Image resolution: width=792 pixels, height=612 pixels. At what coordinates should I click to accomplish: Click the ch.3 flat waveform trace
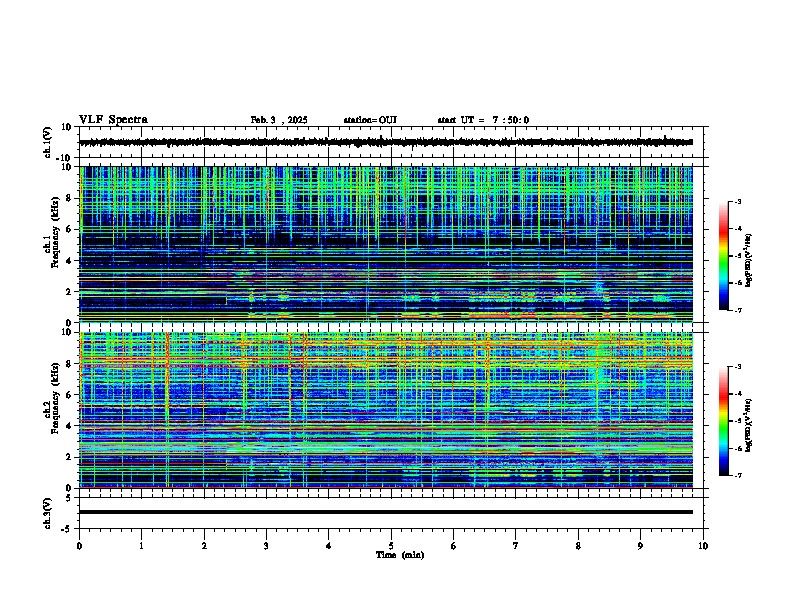pos(386,512)
